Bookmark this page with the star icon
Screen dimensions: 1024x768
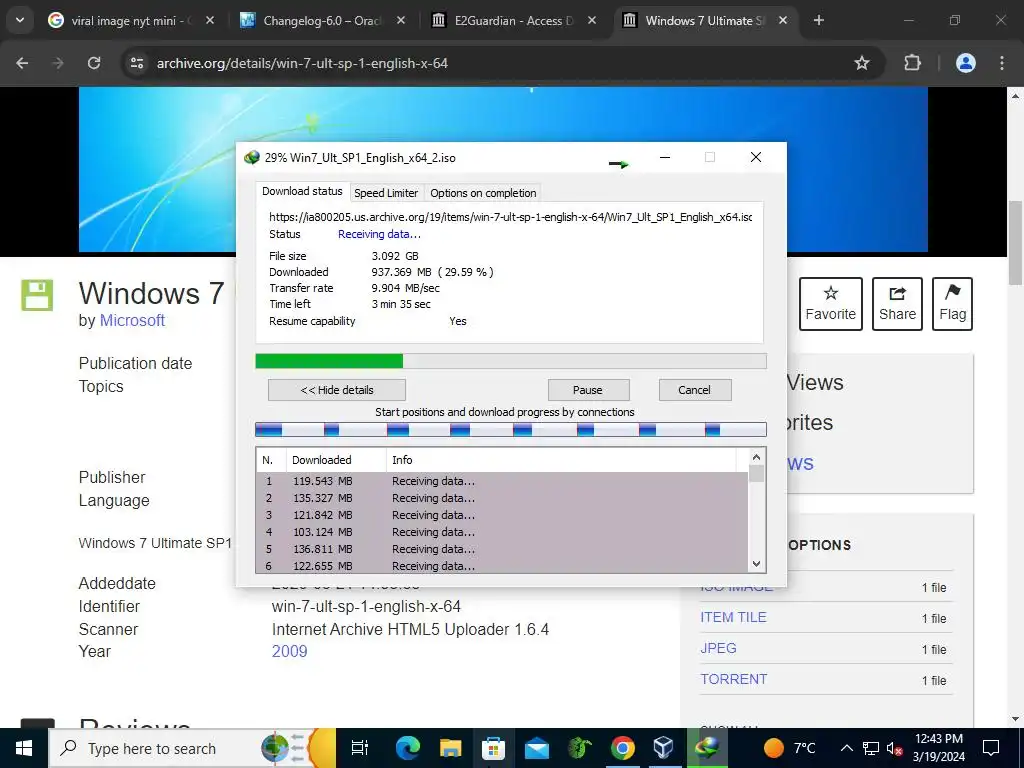click(x=861, y=63)
